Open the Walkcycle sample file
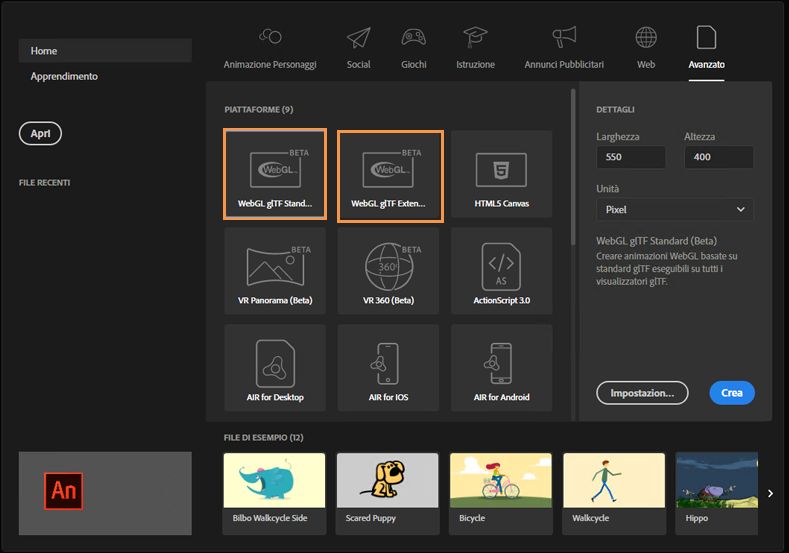789x553 pixels. click(614, 494)
